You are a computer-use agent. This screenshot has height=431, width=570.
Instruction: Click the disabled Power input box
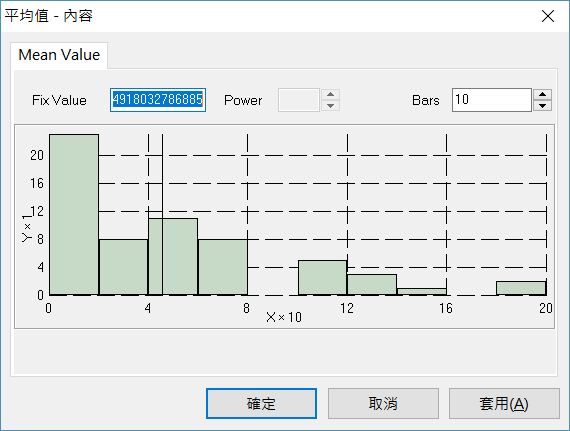pyautogui.click(x=299, y=100)
